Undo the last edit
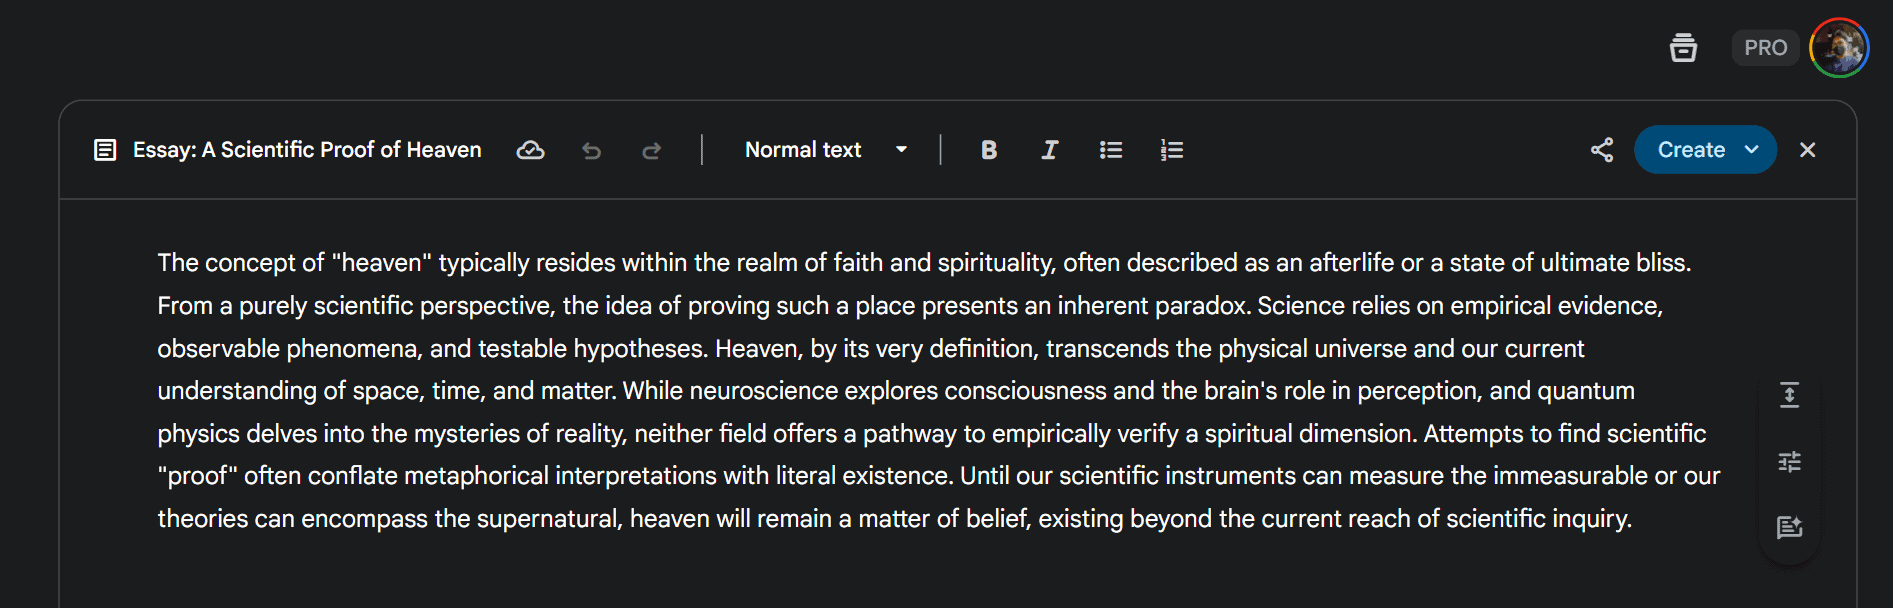This screenshot has width=1893, height=608. coord(592,150)
